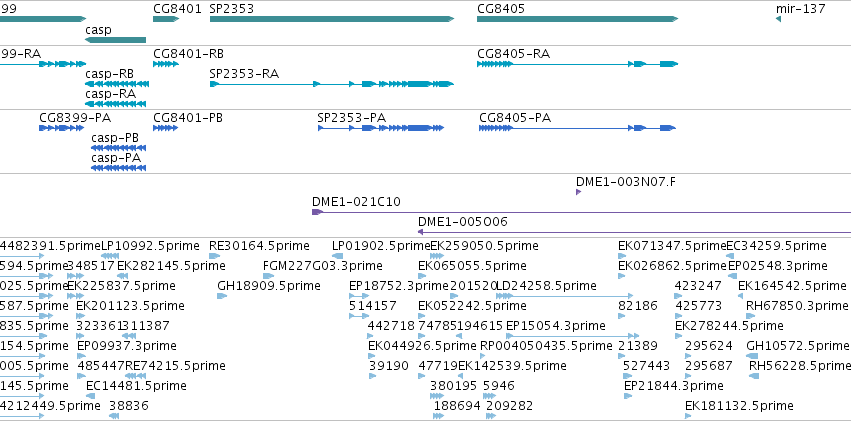This screenshot has width=851, height=421.
Task: Click the CG8399-PA feature label
Action: pyautogui.click(x=75, y=118)
